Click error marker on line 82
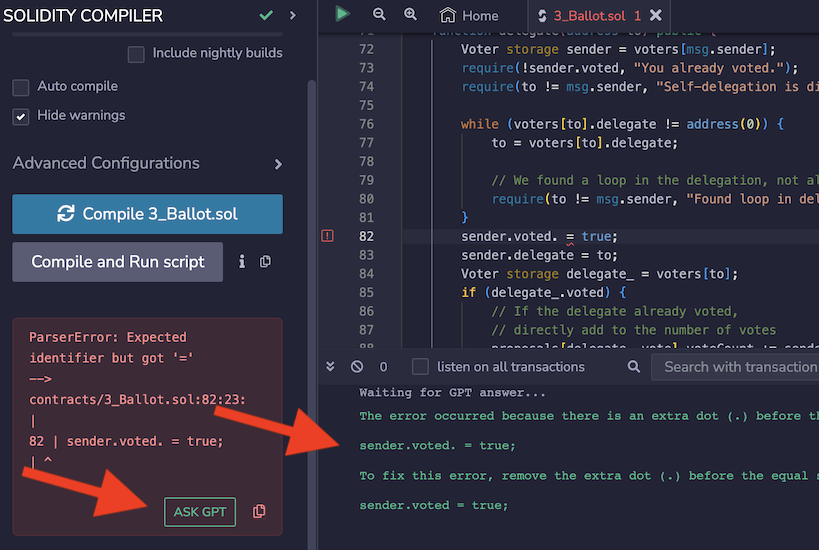The width and height of the screenshot is (819, 550). 327,236
